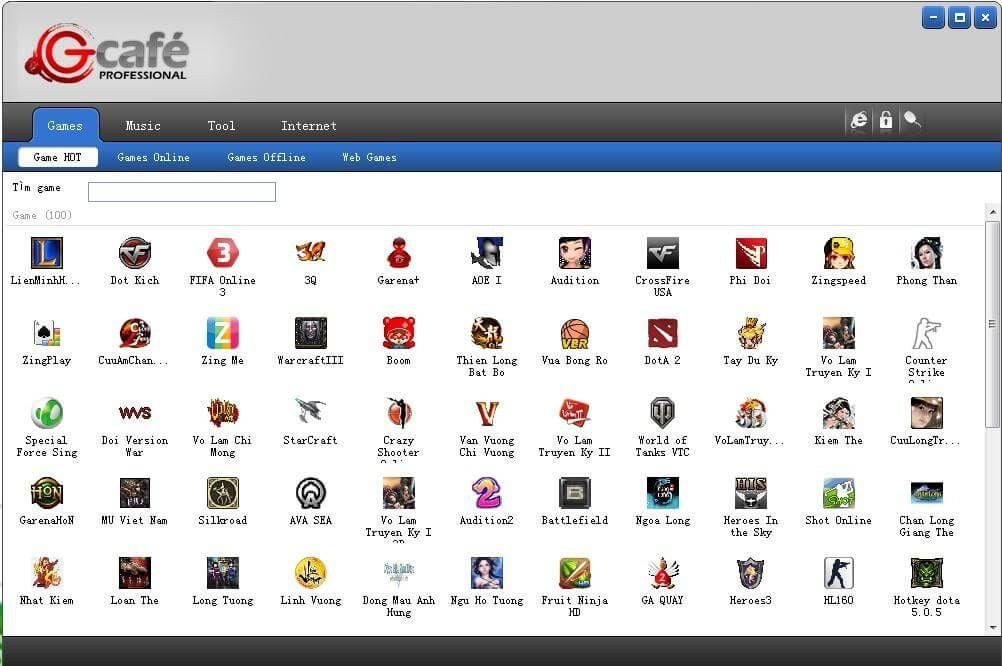Image resolution: width=1002 pixels, height=666 pixels.
Task: Select Zingspeed game icon
Action: click(x=838, y=253)
